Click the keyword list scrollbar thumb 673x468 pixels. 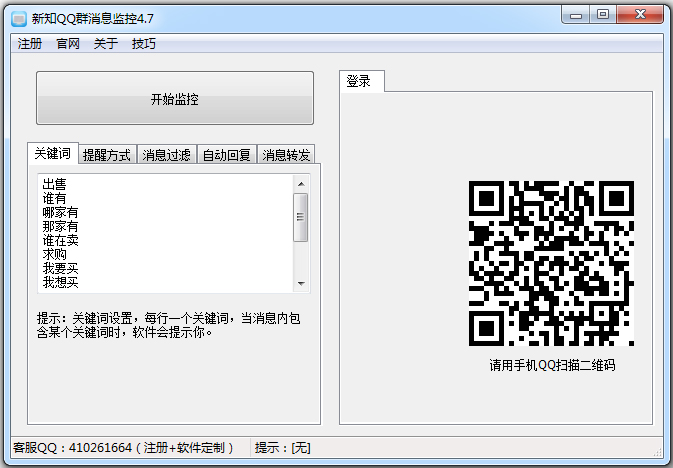coord(300,217)
